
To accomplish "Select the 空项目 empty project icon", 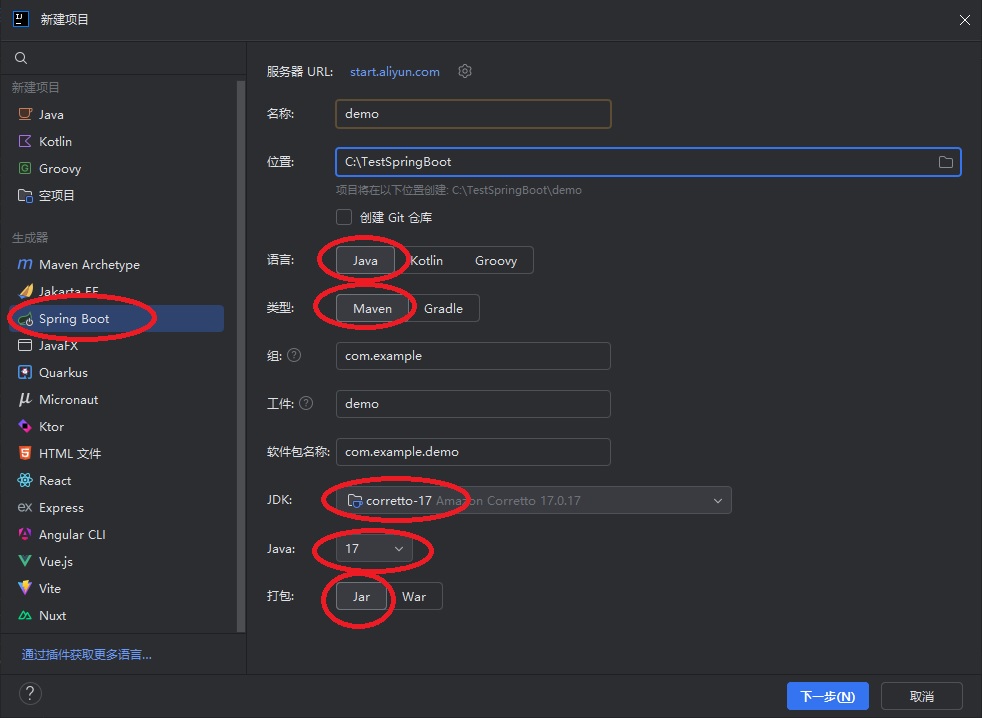I will pos(25,195).
